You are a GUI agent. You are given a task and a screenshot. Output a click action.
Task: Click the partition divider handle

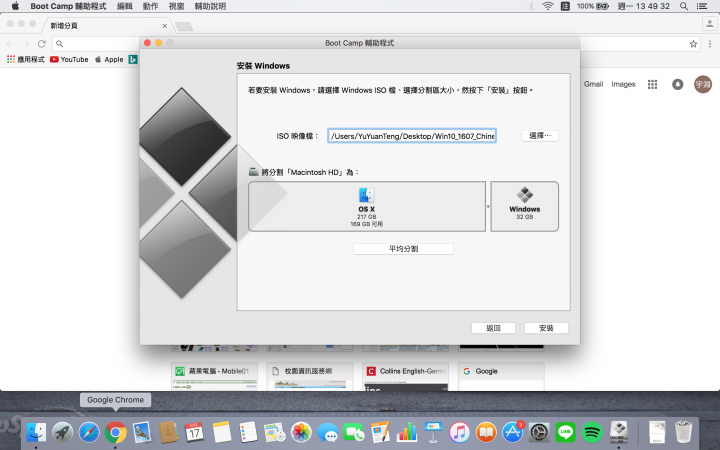click(488, 206)
